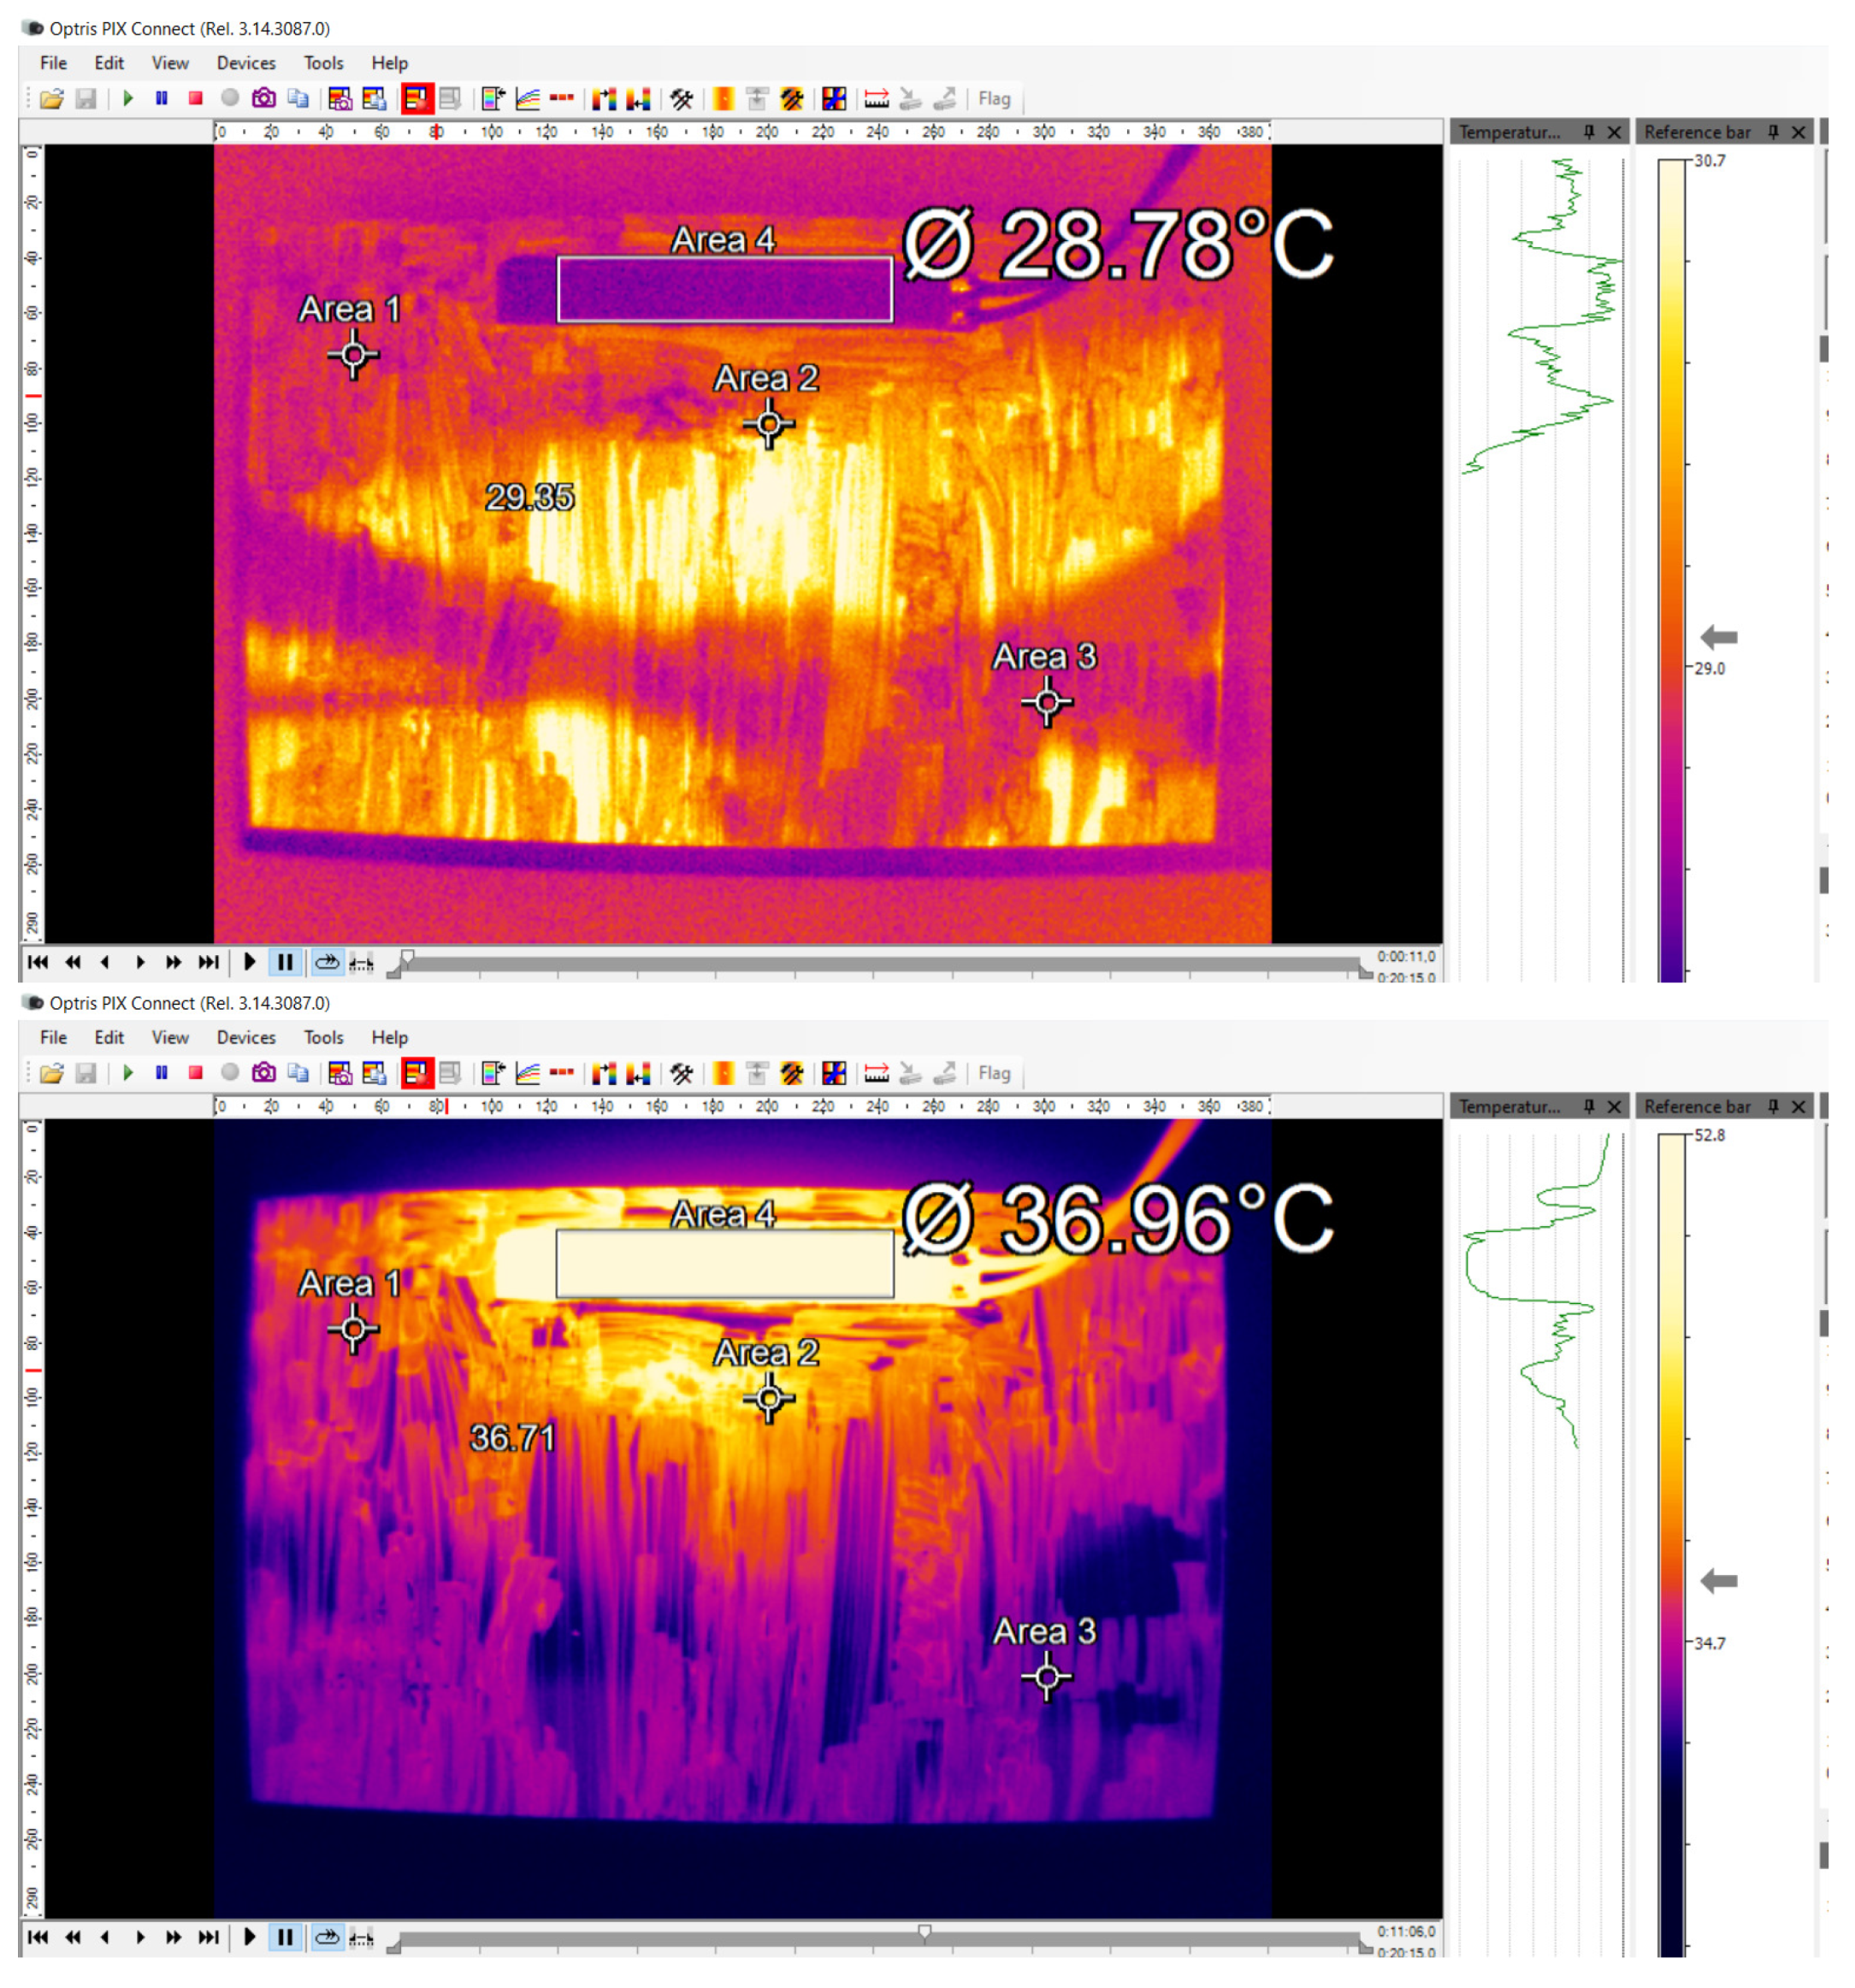This screenshot has width=1855, height=1988.
Task: Click the ruler measurement icon in bottom window toolbar
Action: tap(876, 1072)
